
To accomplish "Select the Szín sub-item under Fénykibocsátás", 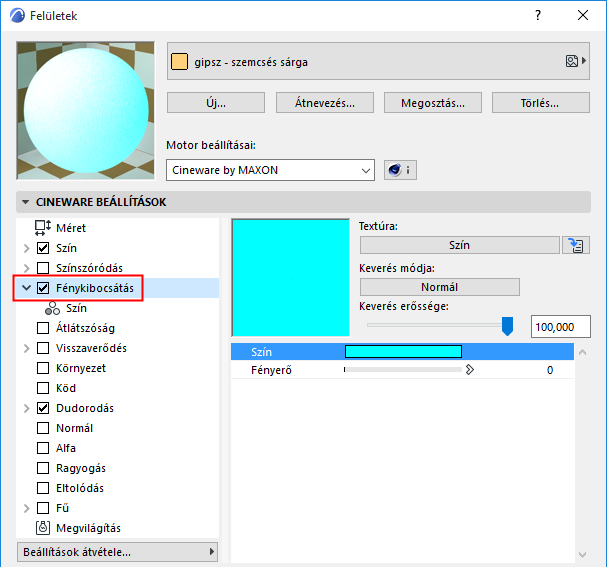I will point(76,308).
